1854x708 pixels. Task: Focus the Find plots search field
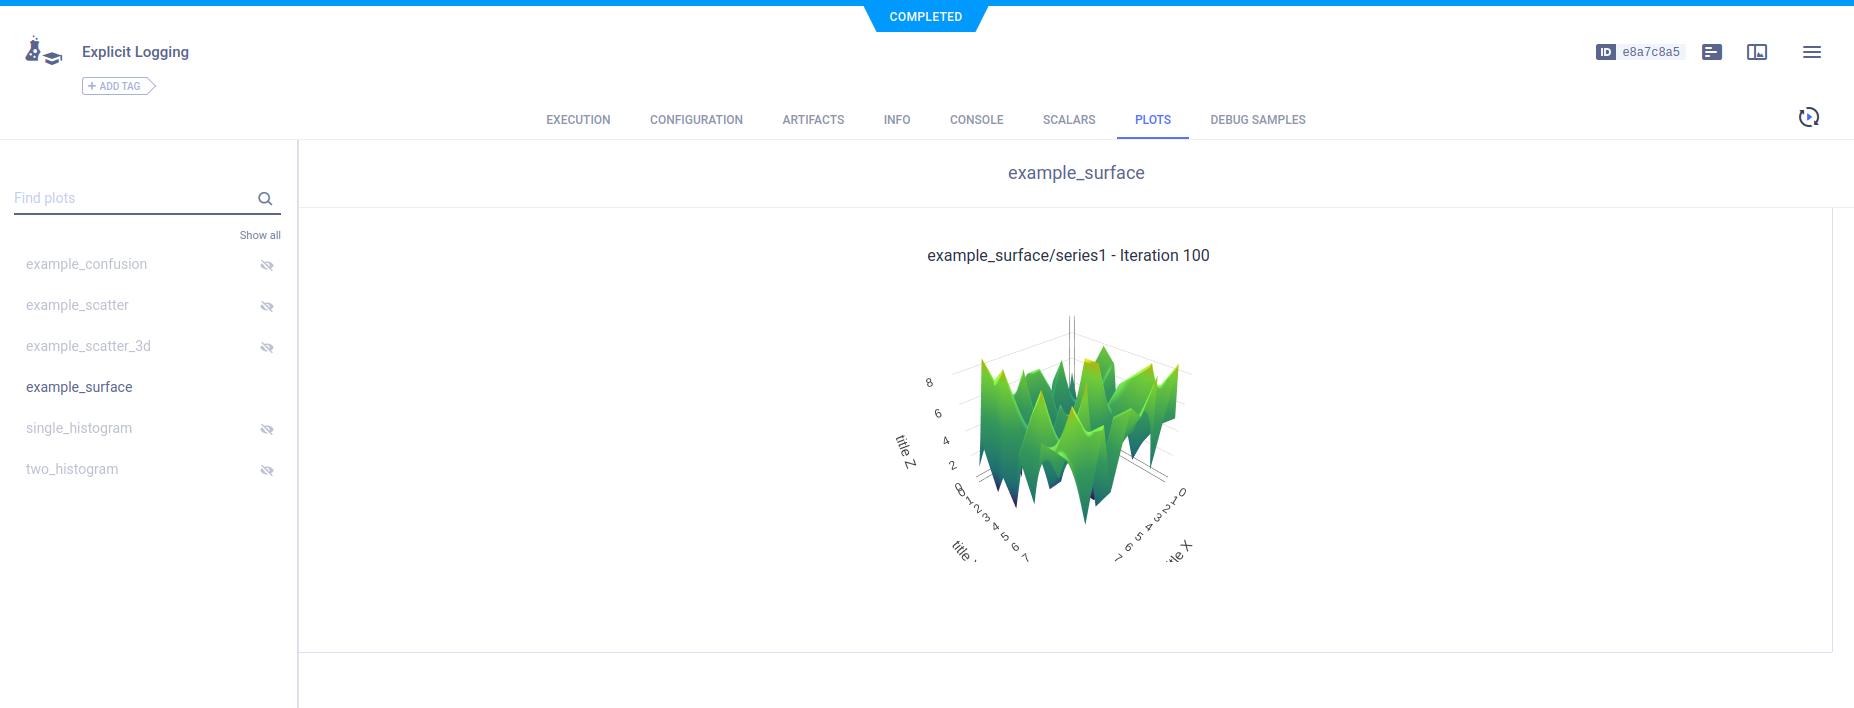130,198
